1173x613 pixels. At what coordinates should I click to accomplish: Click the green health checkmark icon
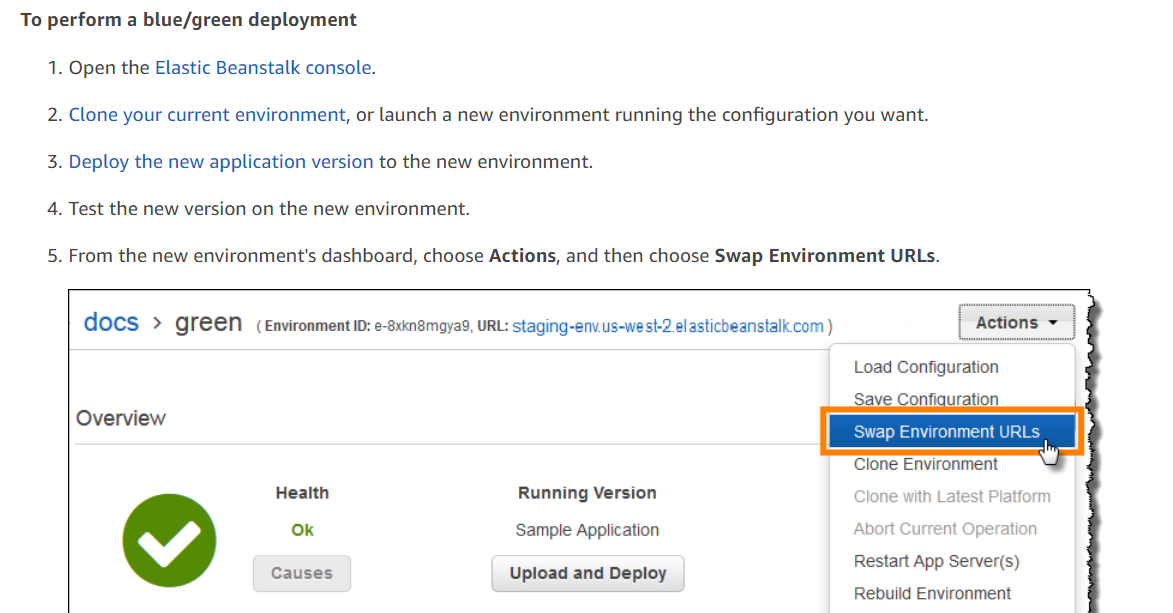pos(169,541)
